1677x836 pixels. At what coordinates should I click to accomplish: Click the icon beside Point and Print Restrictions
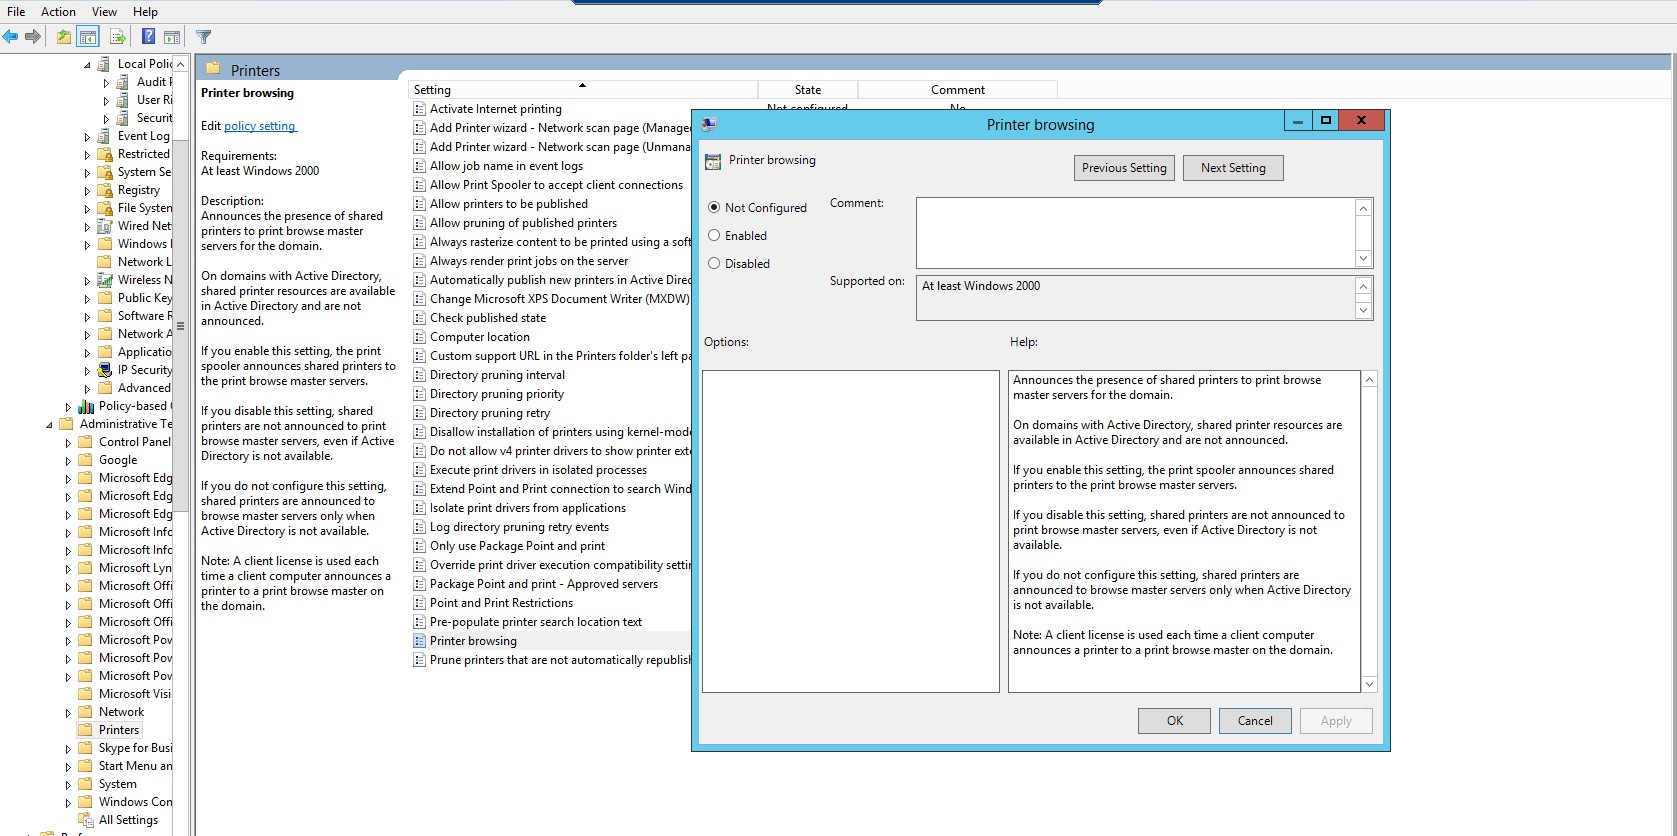(420, 603)
